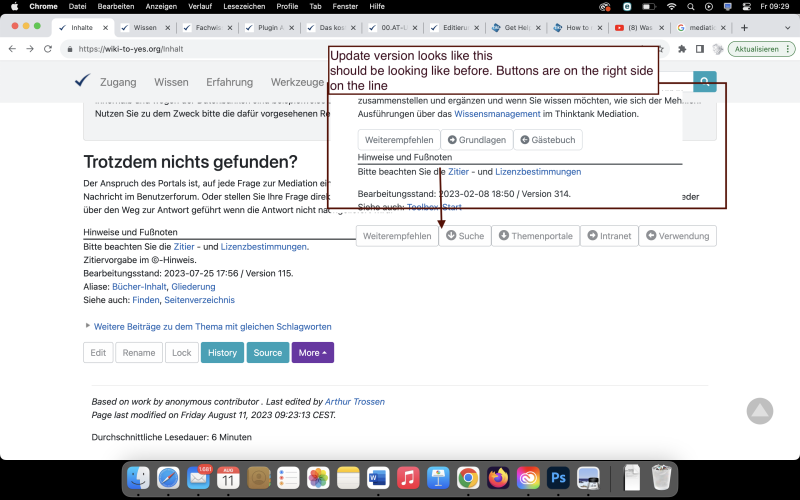Open the purple More dropdown
The height and width of the screenshot is (500, 800).
pyautogui.click(x=314, y=352)
